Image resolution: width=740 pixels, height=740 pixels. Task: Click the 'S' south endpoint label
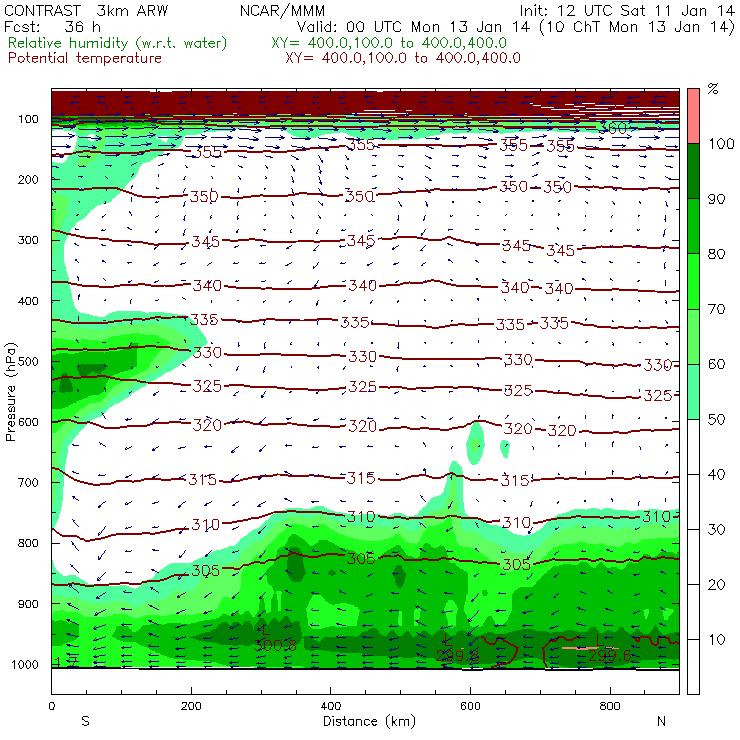[x=85, y=722]
